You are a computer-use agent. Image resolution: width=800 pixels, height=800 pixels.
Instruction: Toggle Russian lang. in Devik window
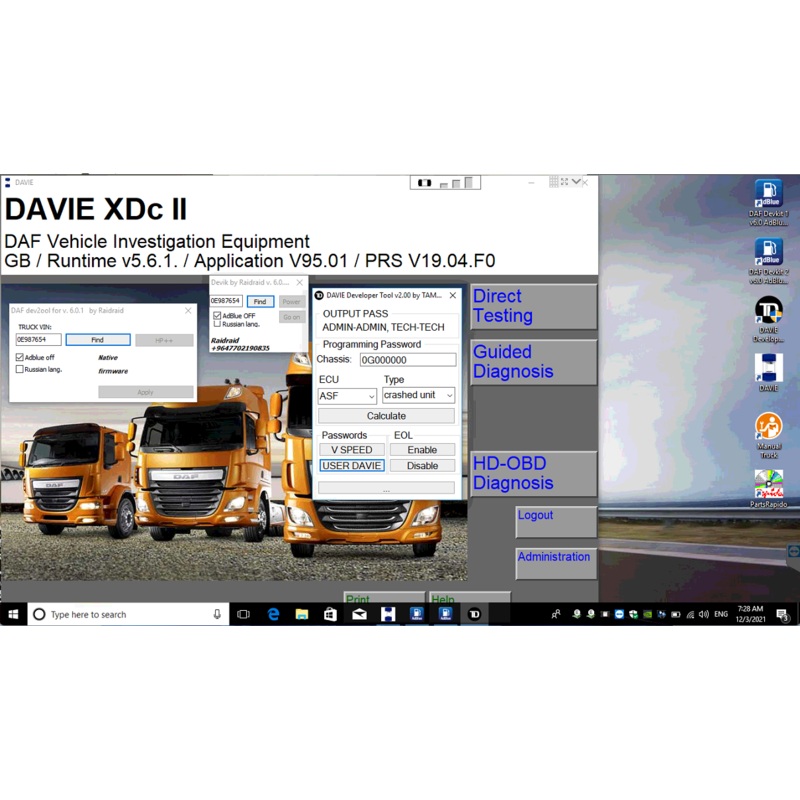217,324
